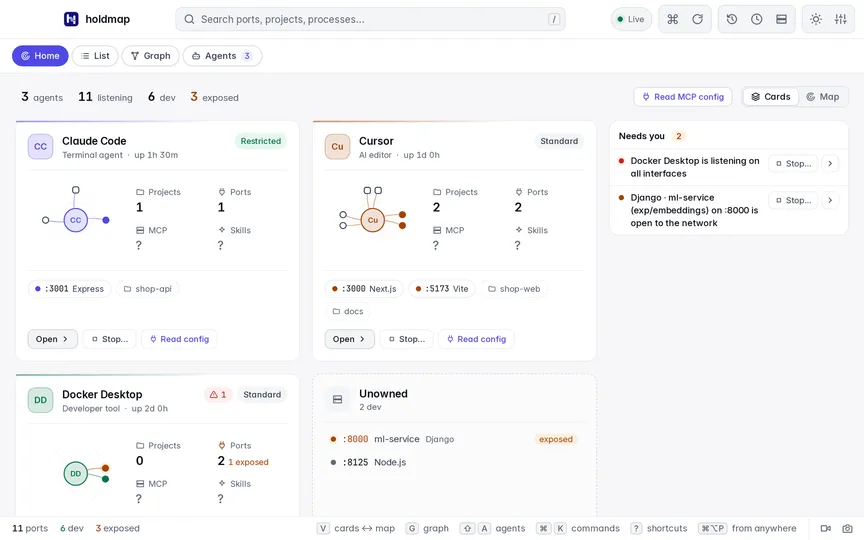Screen dimensions: 864x540
Task: Click the Standard badge on Docker Desktop card
Action: click(x=262, y=395)
